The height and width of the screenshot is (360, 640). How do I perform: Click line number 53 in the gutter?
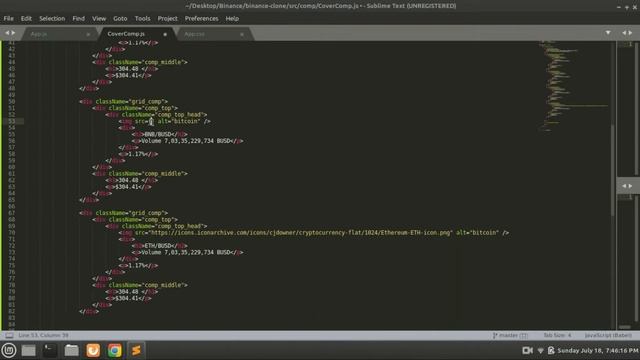(x=11, y=121)
